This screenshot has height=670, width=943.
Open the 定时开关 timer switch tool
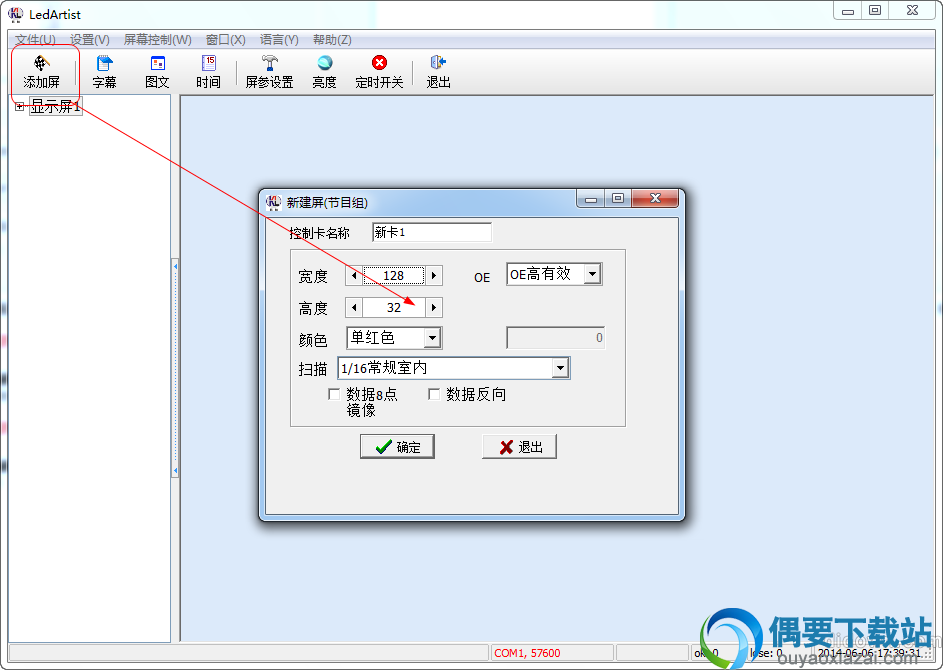coord(379,72)
